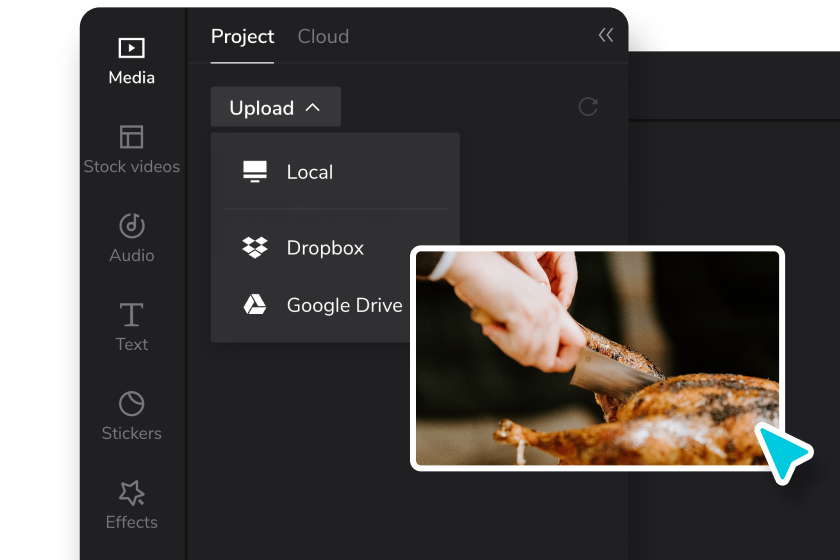Collapse the media panel with double chevron

click(606, 35)
